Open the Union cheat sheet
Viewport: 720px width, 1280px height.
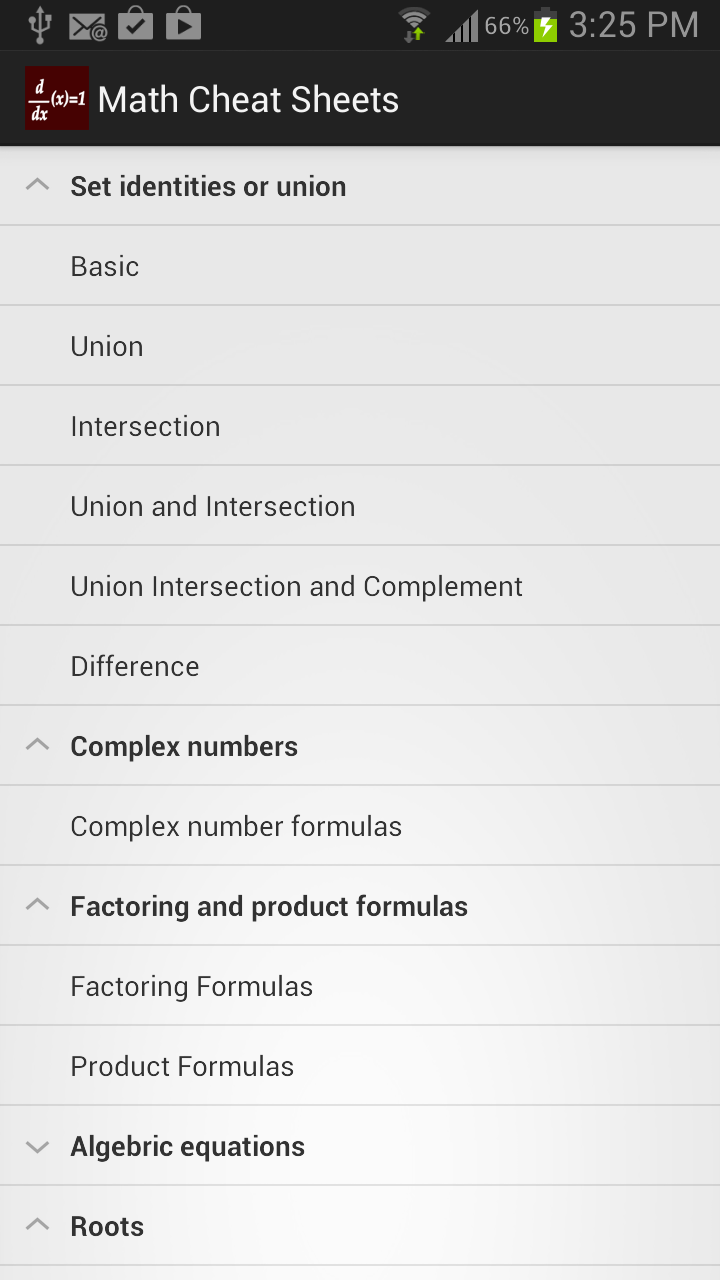click(107, 346)
